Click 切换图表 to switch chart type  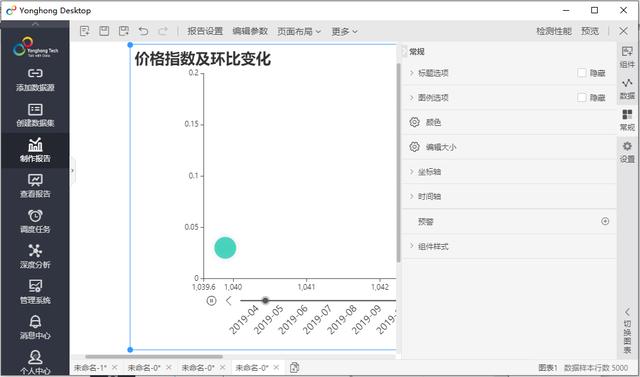tap(627, 331)
